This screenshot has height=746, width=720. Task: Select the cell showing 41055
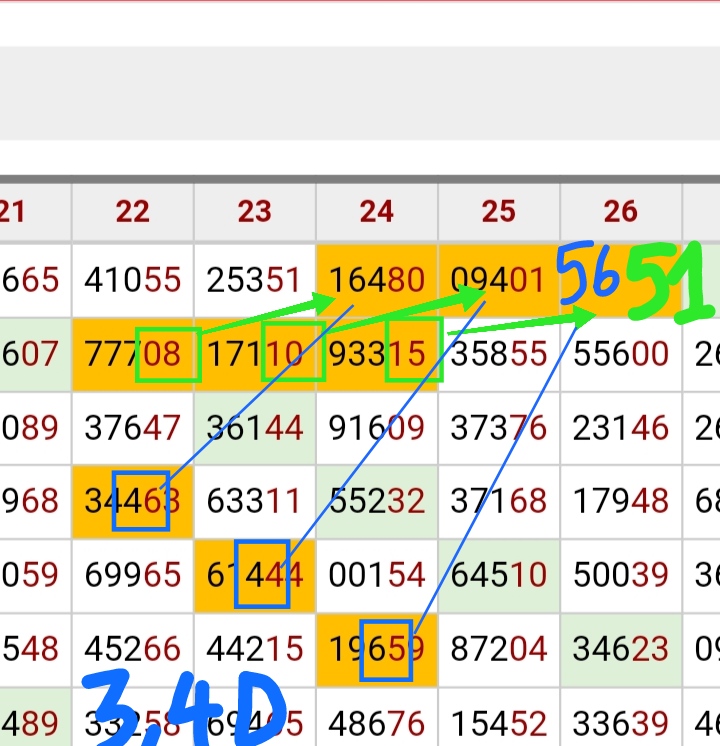coord(132,279)
